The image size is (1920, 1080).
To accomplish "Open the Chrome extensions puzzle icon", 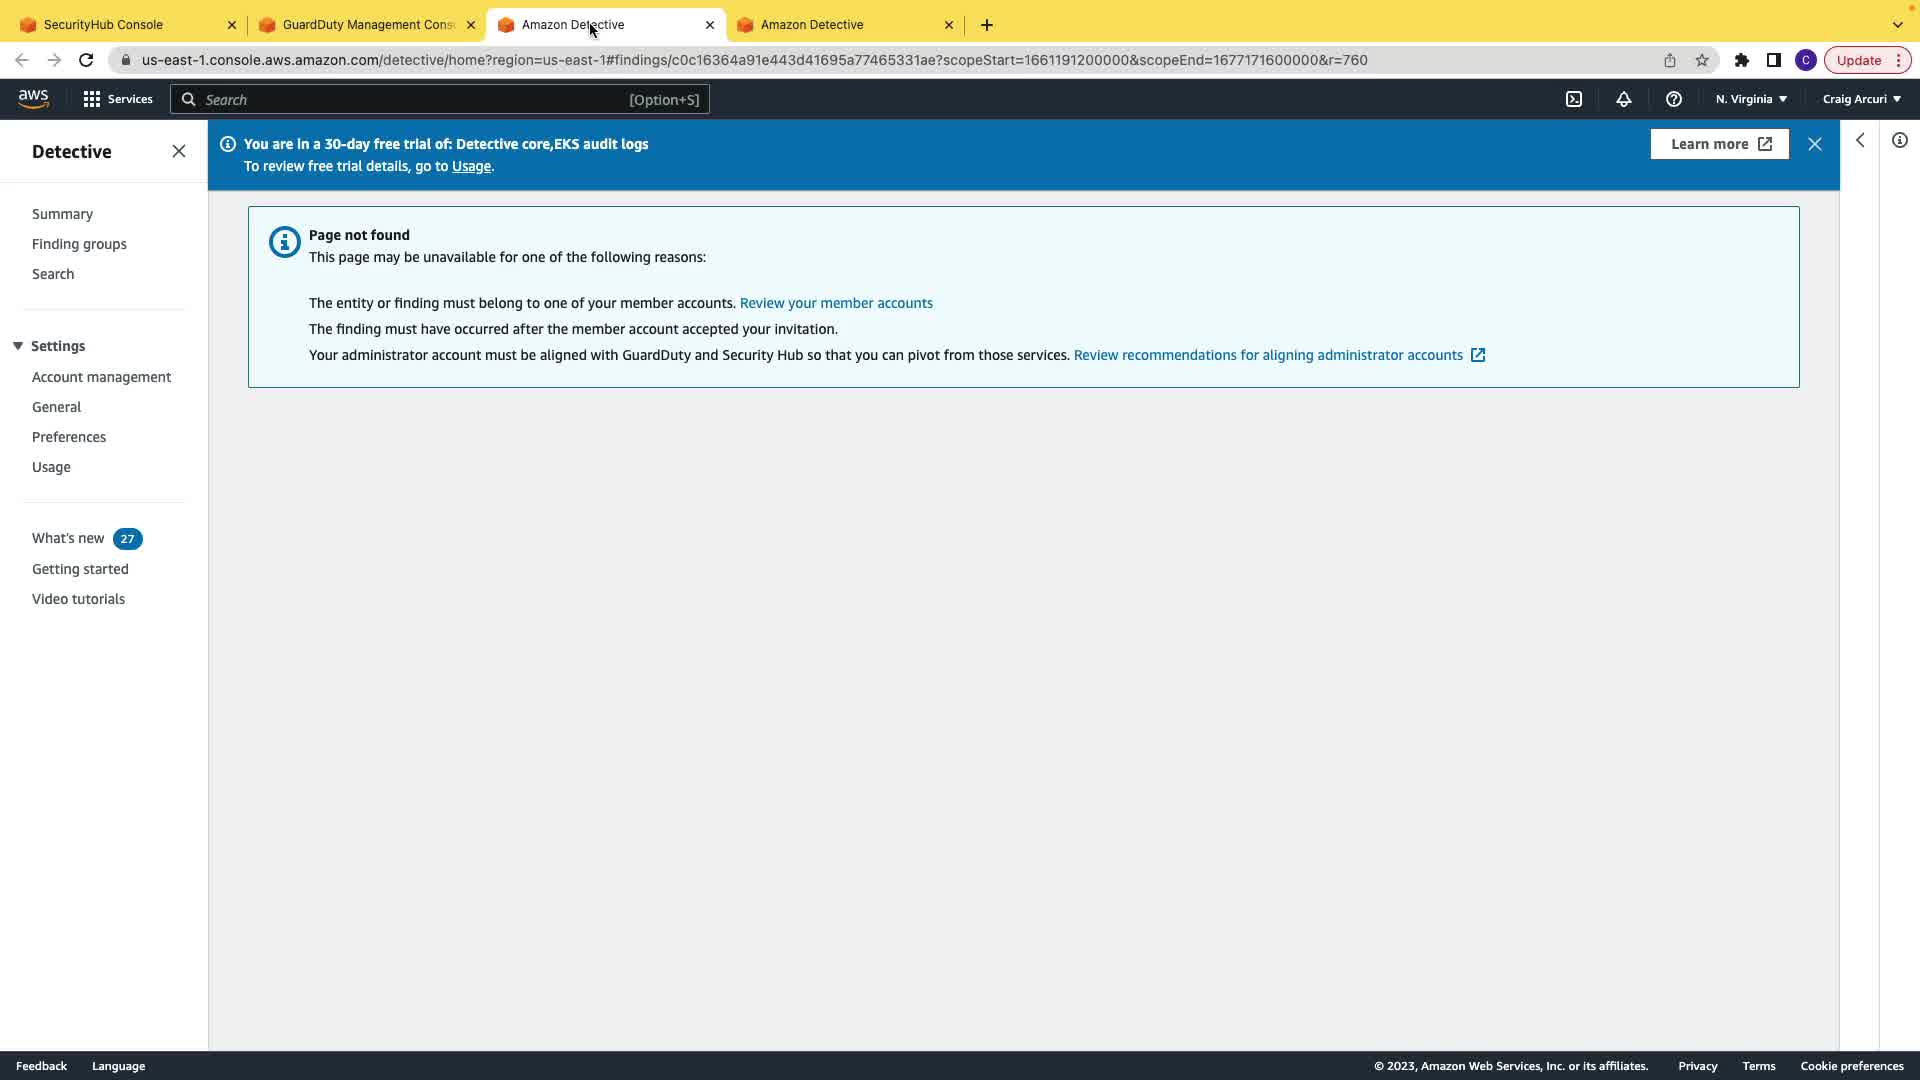I will [1742, 60].
